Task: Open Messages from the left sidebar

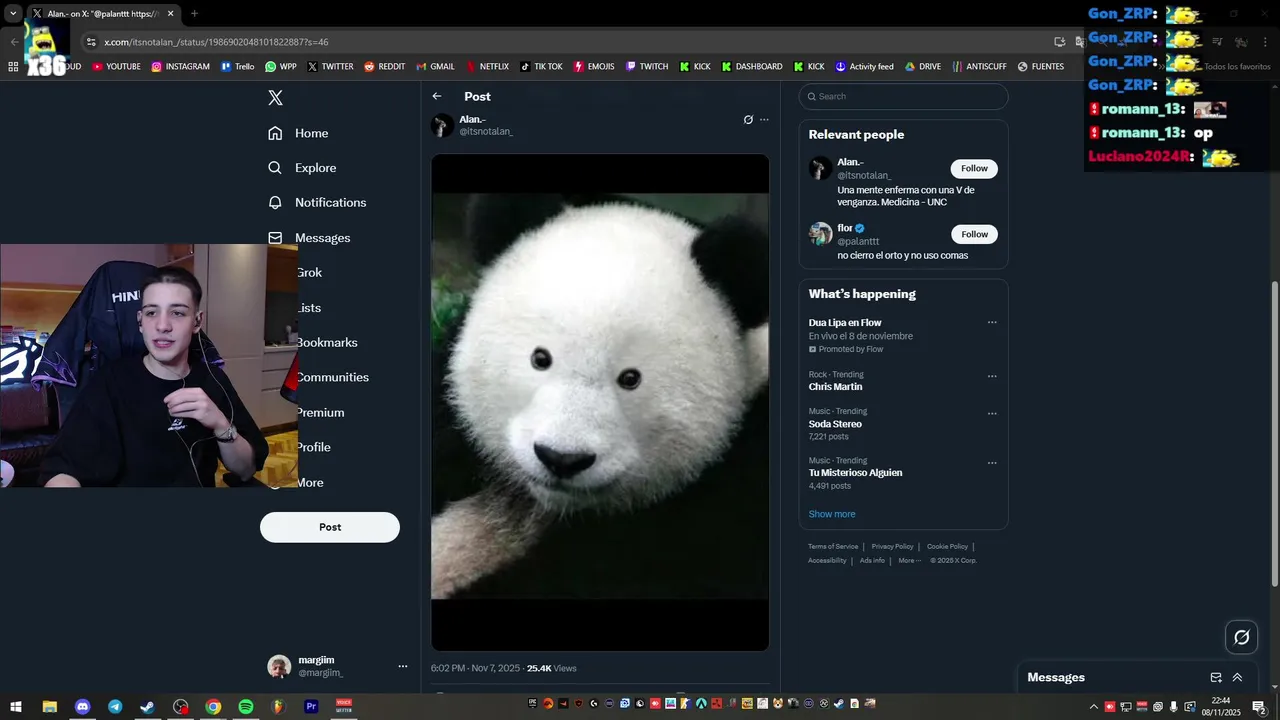Action: point(309,238)
